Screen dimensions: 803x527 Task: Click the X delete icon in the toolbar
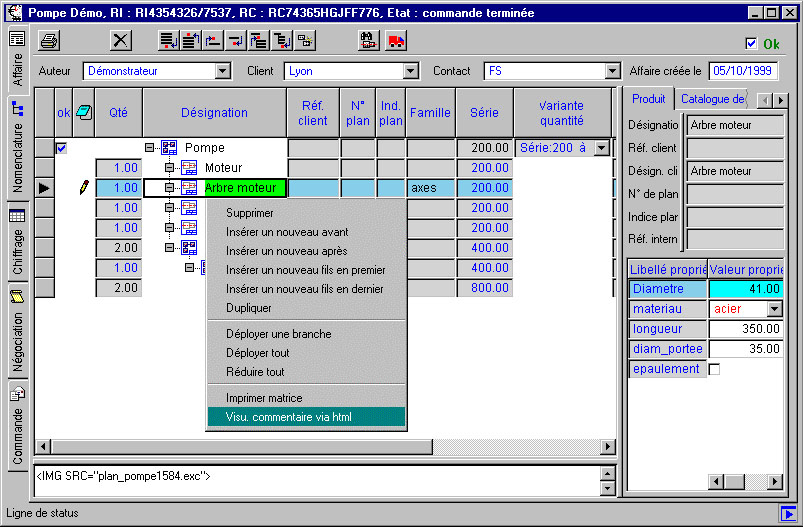(x=121, y=40)
